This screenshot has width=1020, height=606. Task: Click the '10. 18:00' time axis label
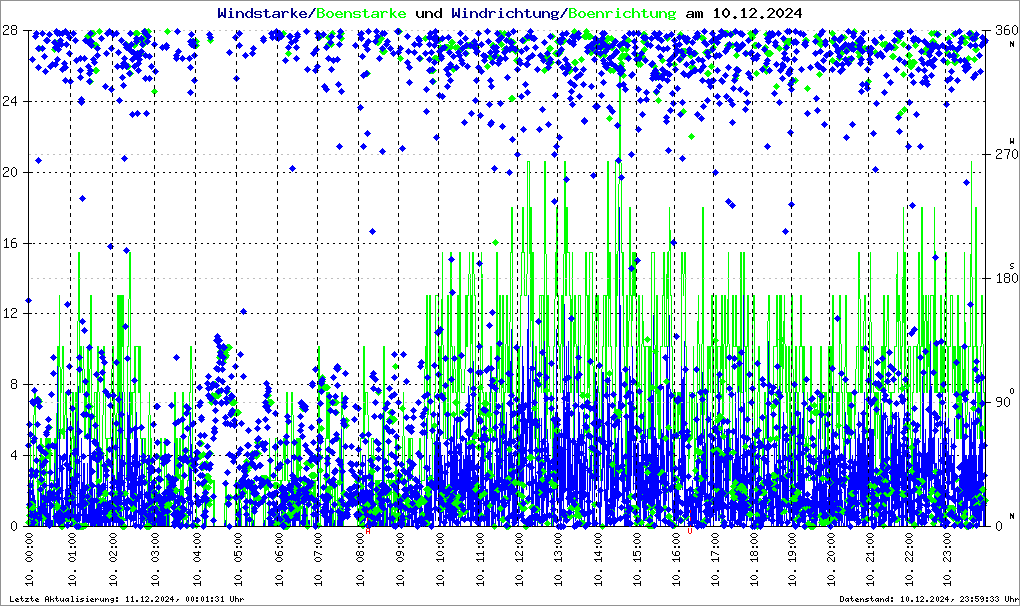(753, 559)
